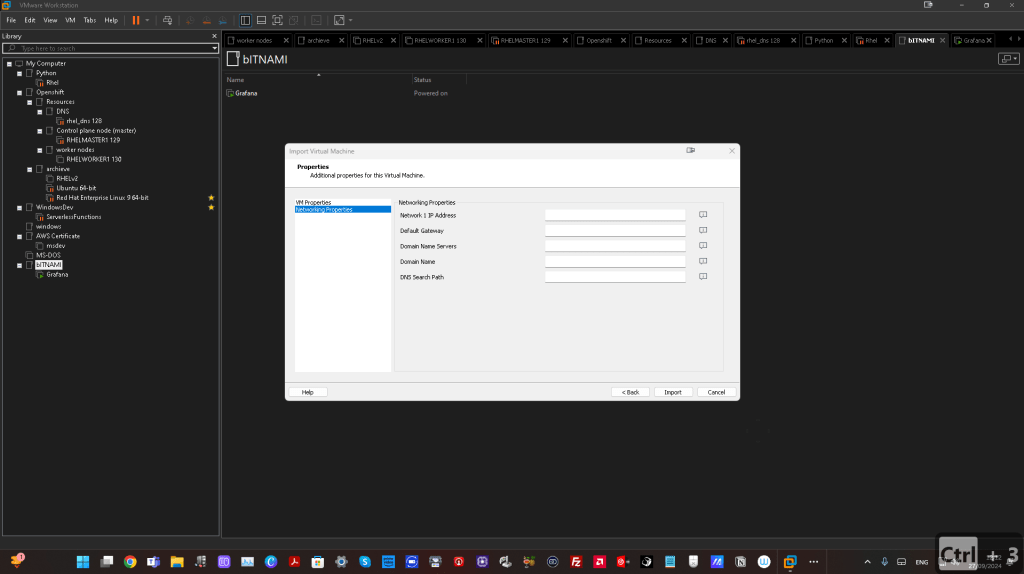The height and width of the screenshot is (574, 1024).
Task: Click the console view toolbar icon
Action: click(x=316, y=20)
